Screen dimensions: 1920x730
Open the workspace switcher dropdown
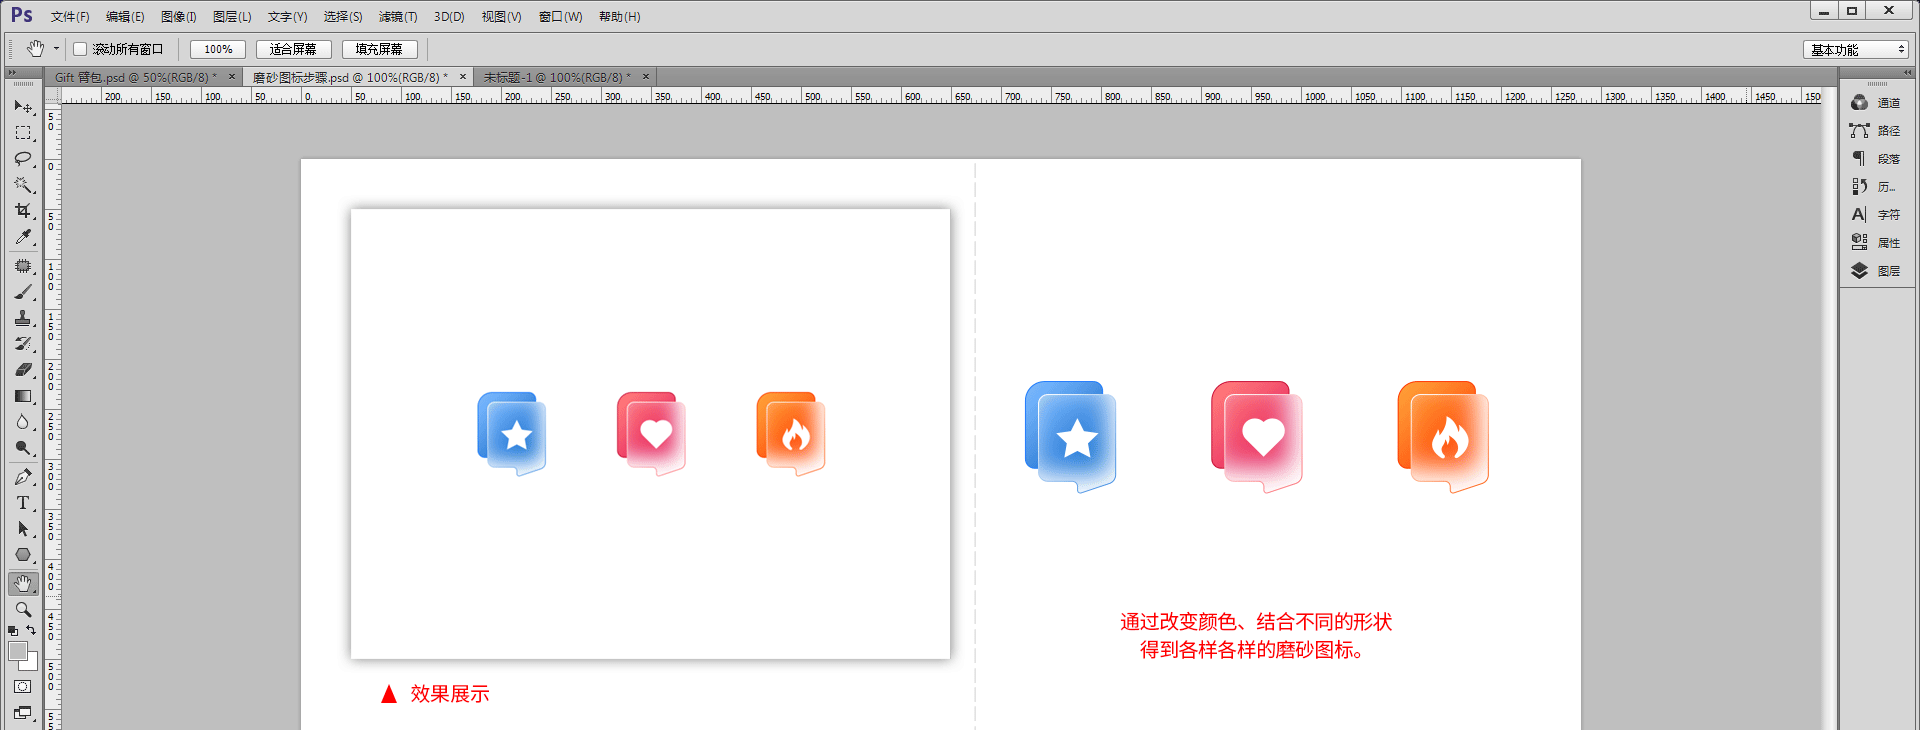point(1857,49)
